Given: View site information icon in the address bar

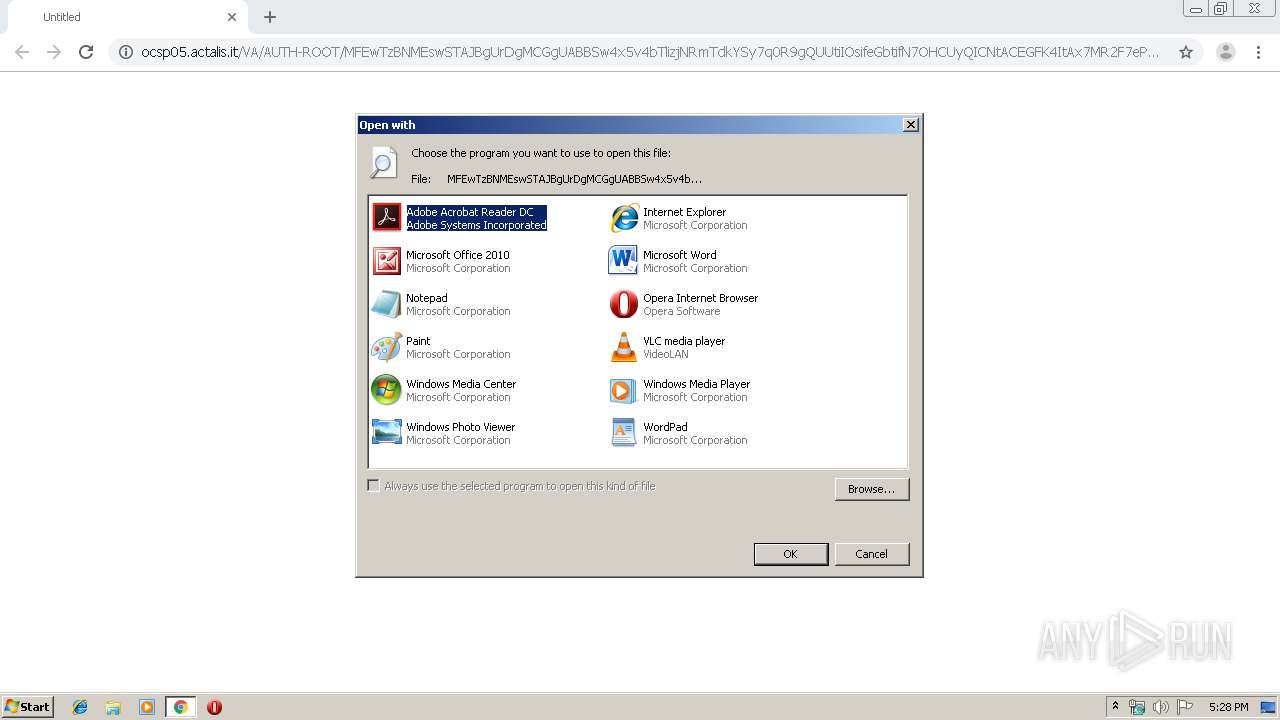Looking at the screenshot, I should pos(126,52).
